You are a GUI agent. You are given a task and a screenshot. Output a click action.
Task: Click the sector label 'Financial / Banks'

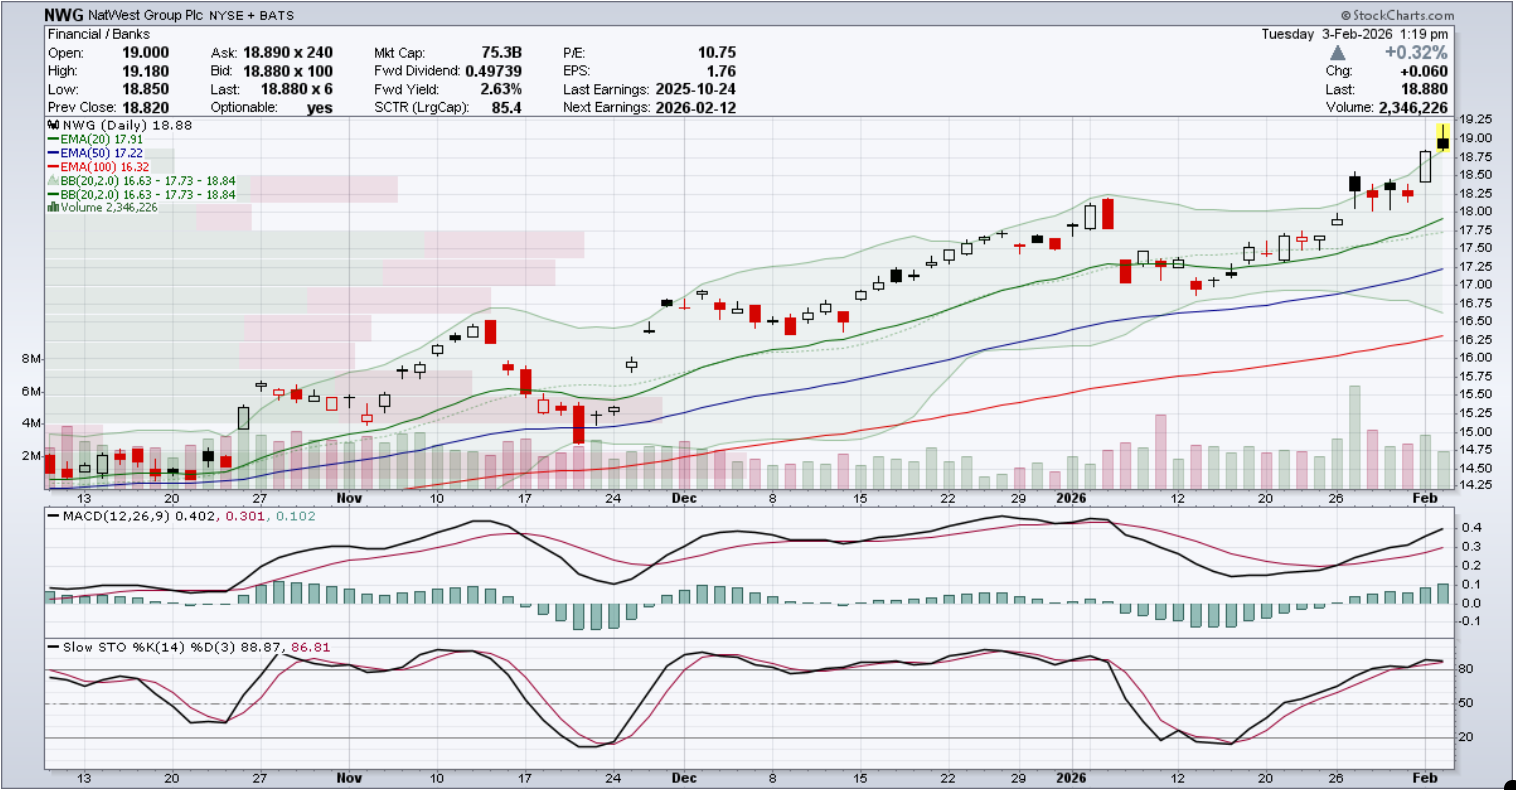coord(98,34)
